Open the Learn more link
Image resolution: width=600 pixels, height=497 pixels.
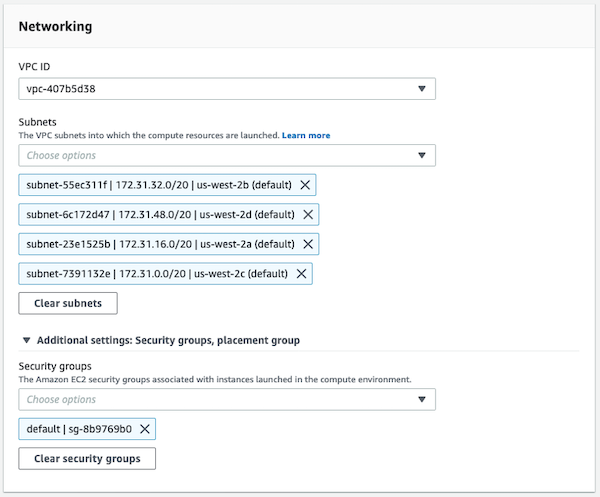click(x=306, y=135)
